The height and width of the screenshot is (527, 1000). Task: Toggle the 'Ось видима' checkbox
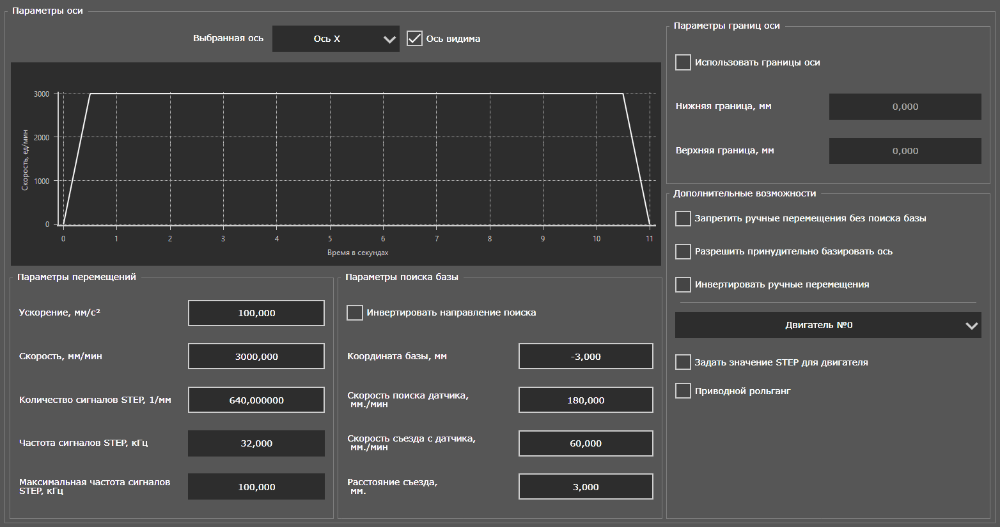tap(415, 39)
